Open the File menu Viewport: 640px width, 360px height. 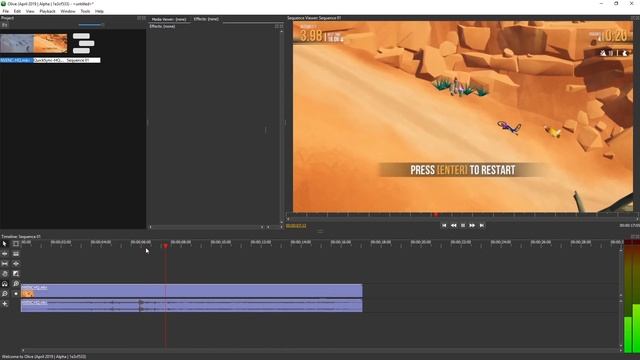click(x=6, y=11)
